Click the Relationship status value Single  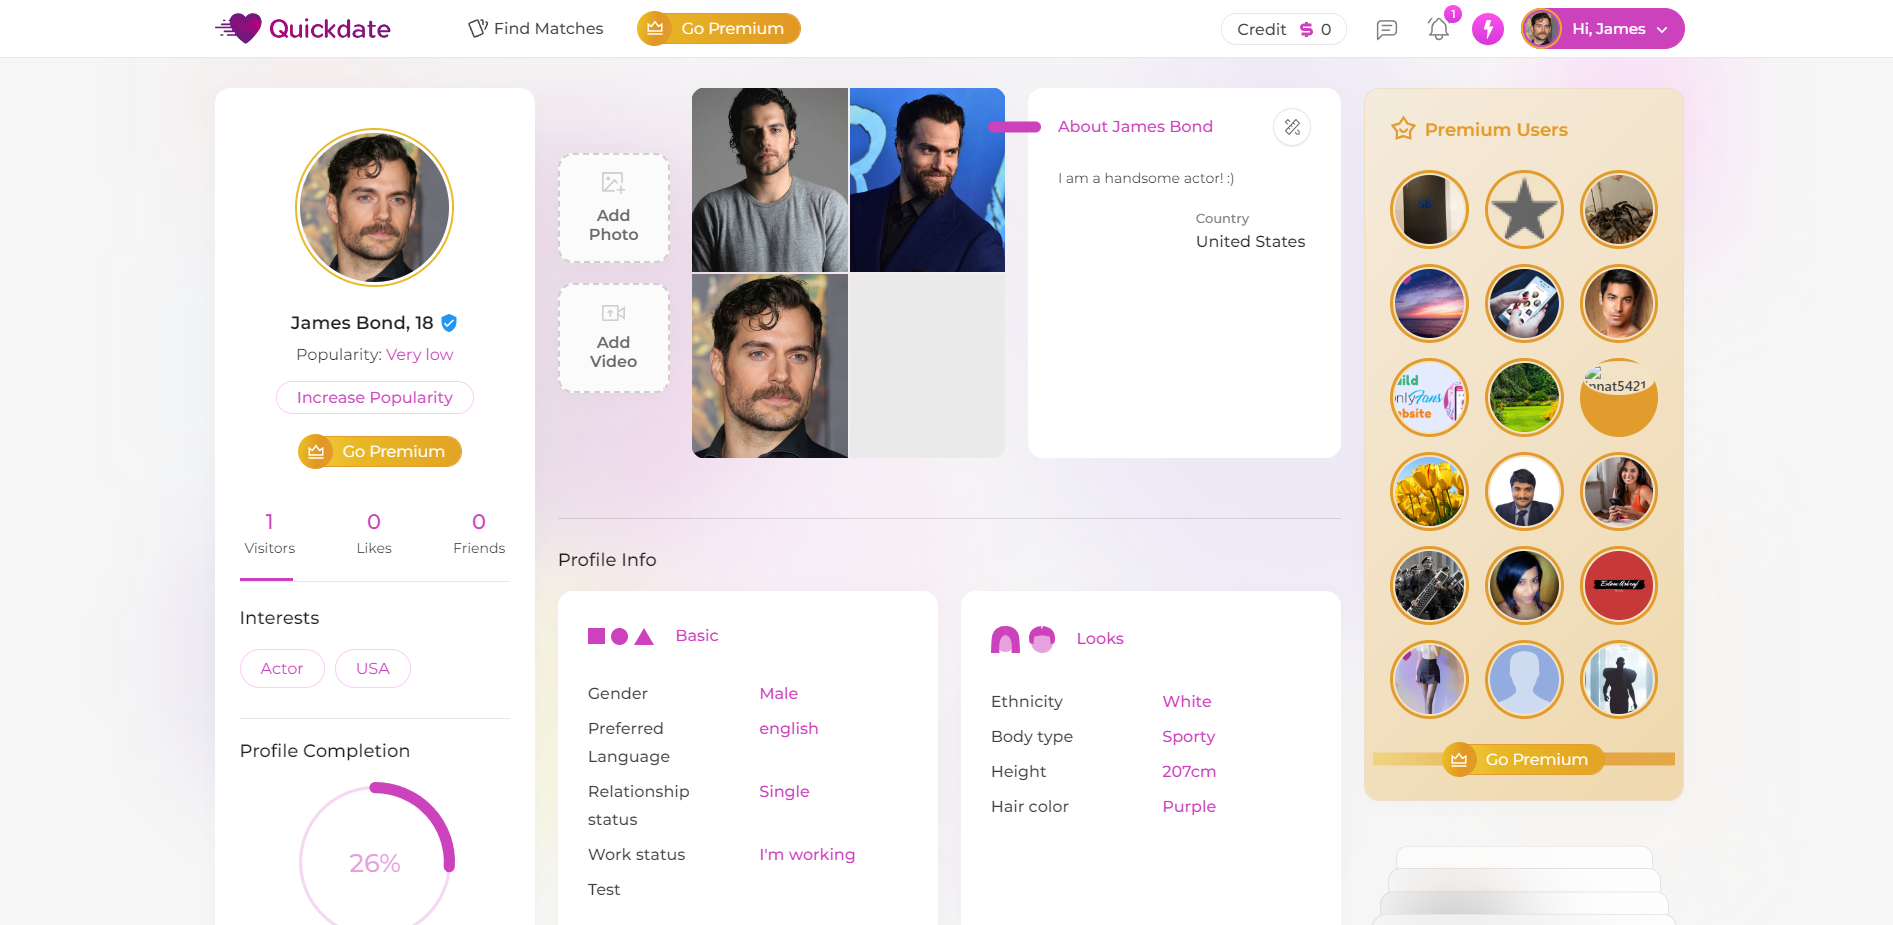point(784,791)
